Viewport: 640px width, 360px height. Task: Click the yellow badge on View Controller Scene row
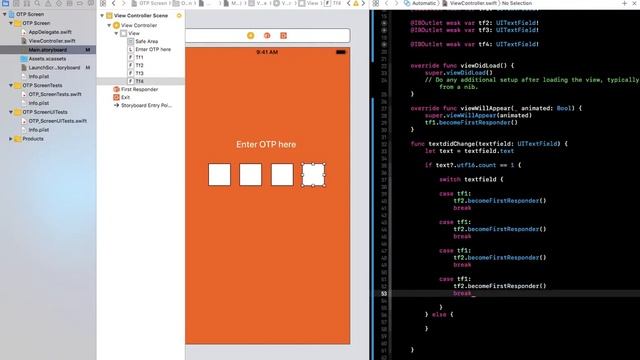[179, 16]
